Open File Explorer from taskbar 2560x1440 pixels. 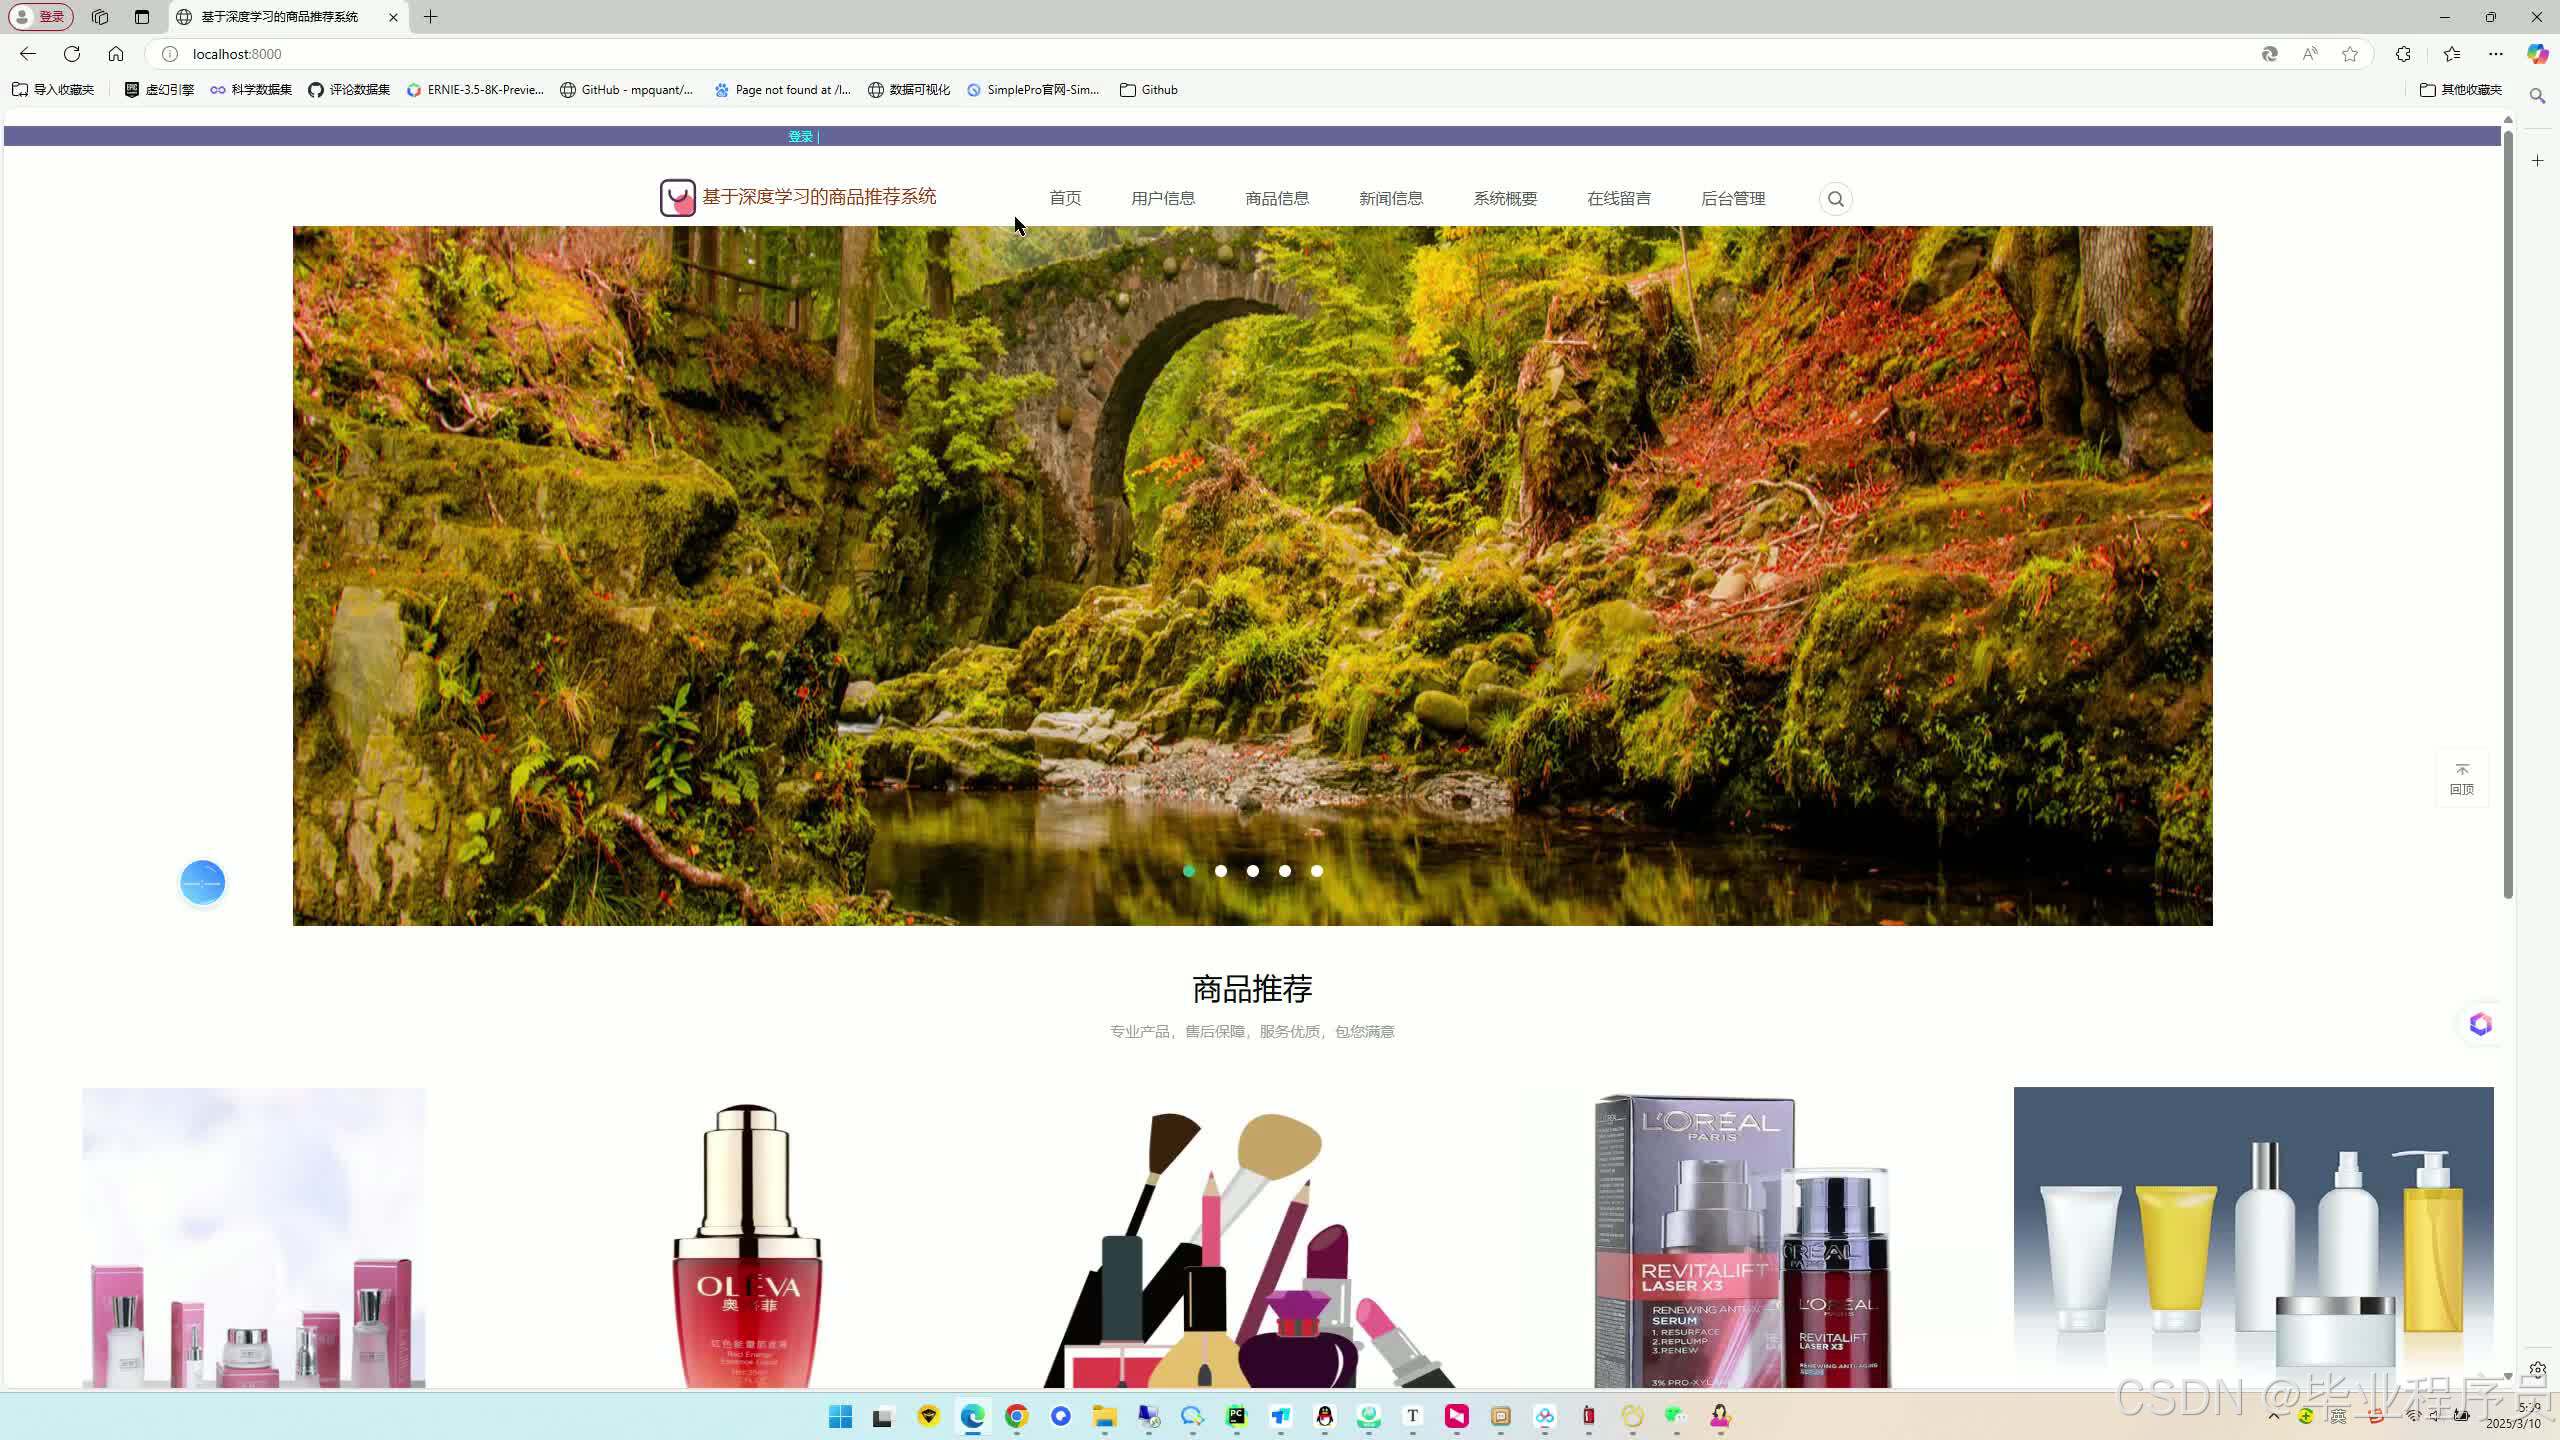[1104, 1416]
